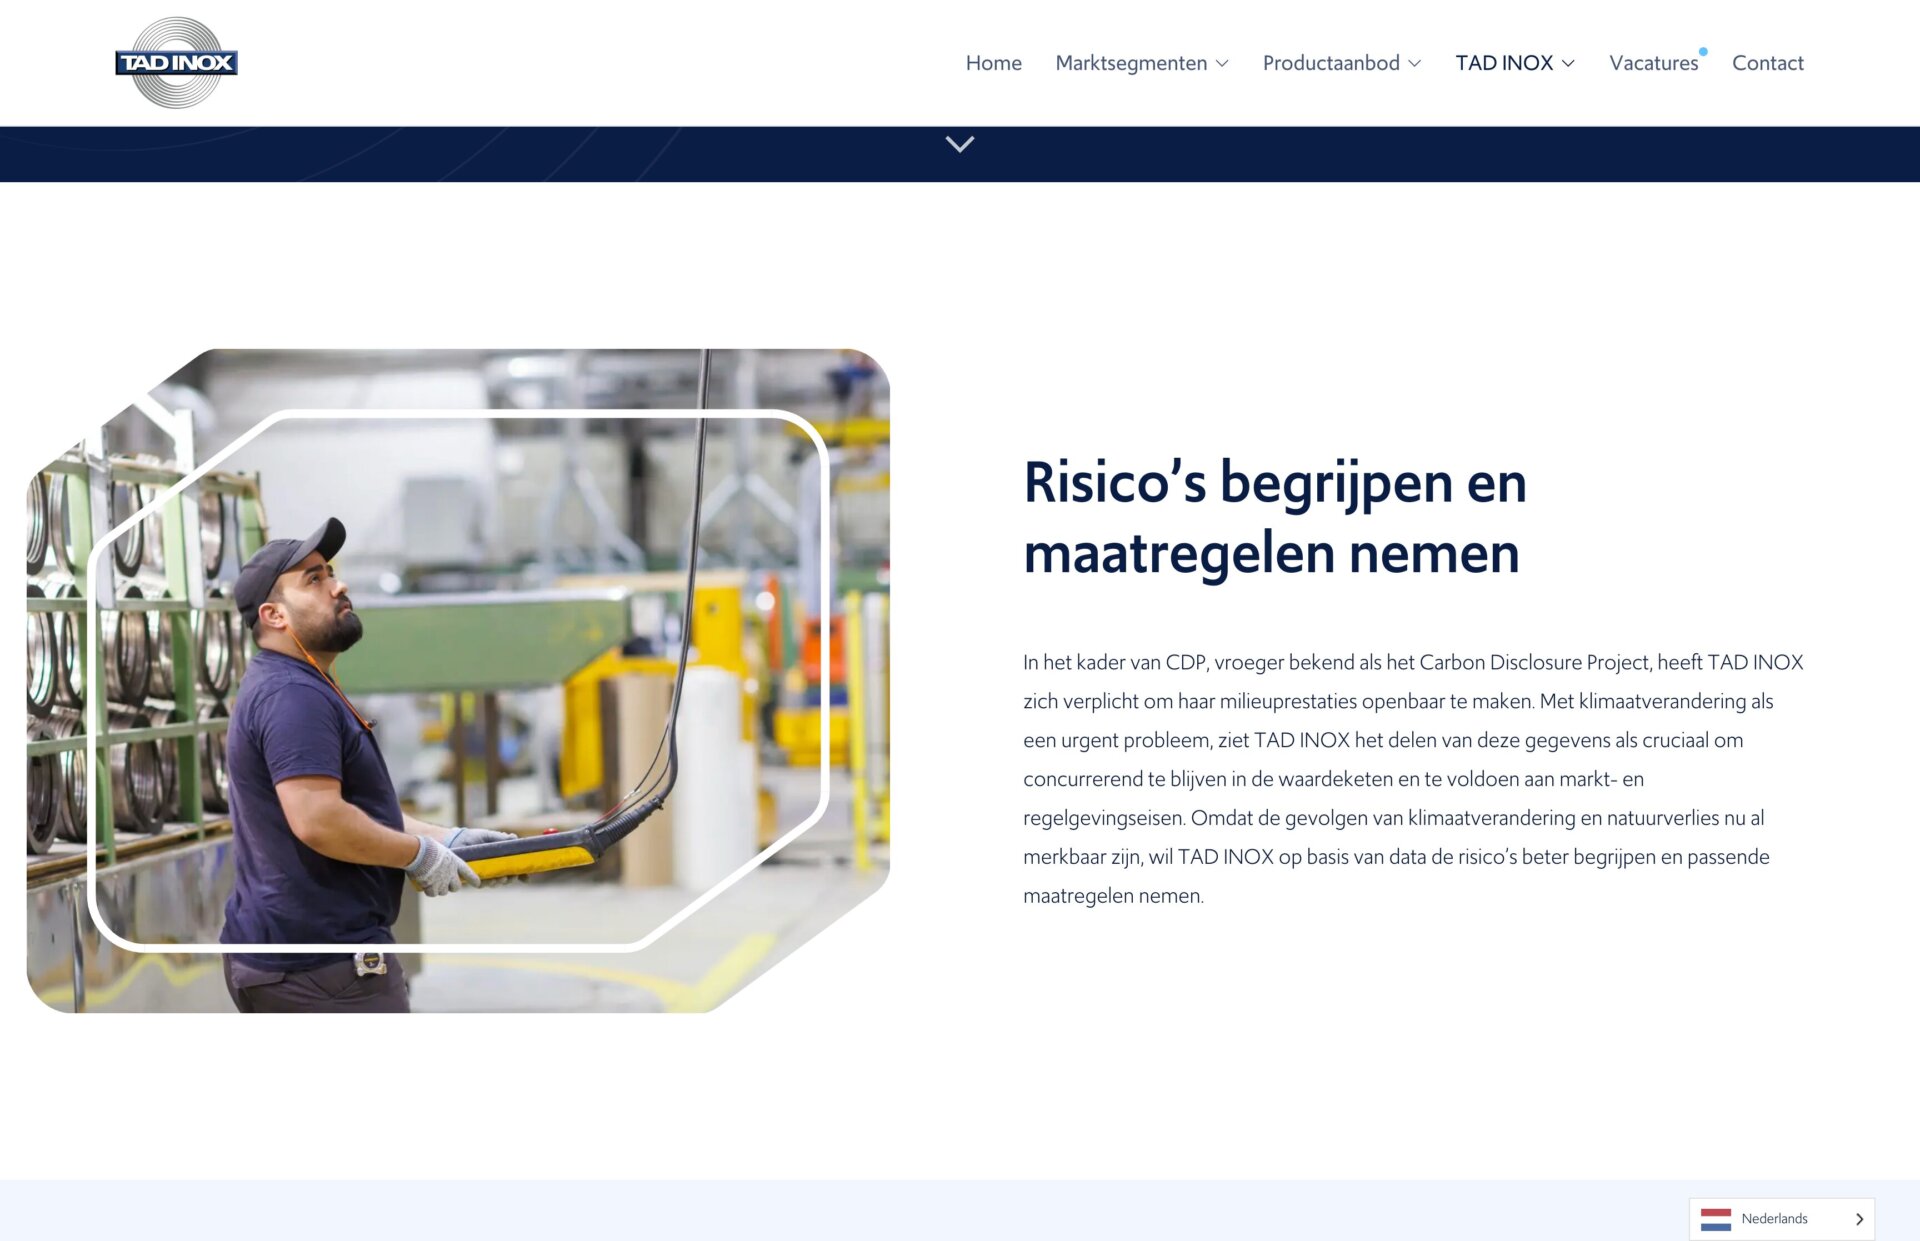
Task: Click the factory worker photo
Action: click(x=458, y=681)
